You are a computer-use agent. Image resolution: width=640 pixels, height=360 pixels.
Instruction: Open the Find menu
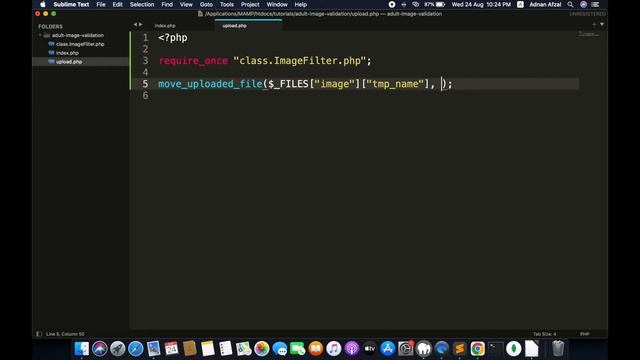click(167, 4)
